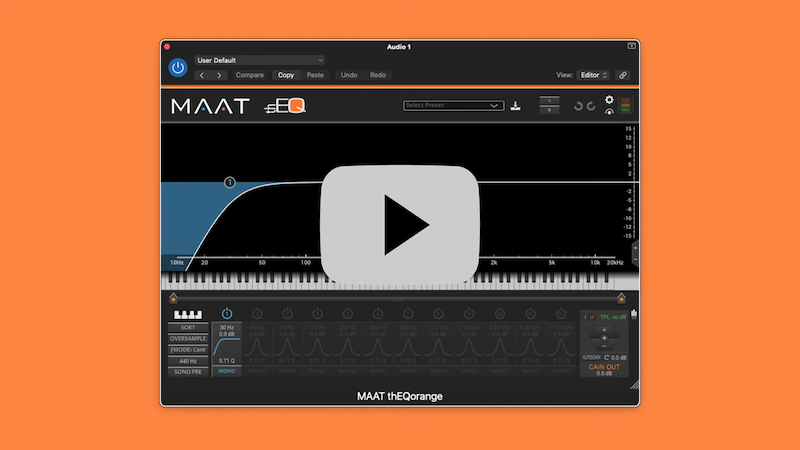Click the orange GAIN OUT label
800x450 pixels.
[604, 367]
